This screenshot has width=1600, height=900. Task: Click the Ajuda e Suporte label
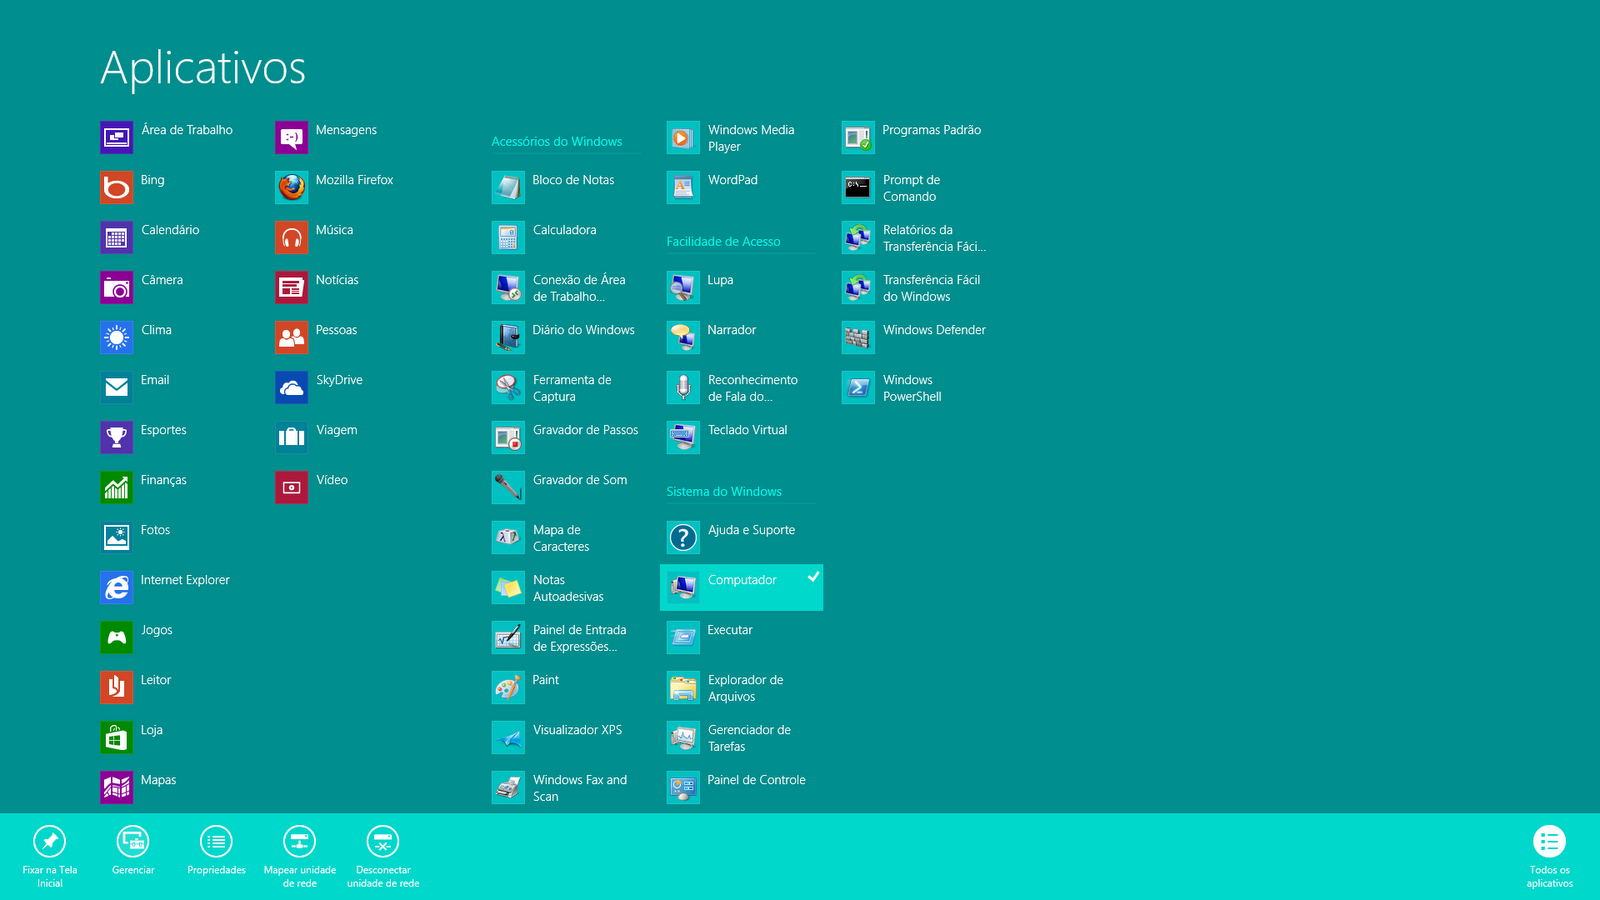[752, 530]
